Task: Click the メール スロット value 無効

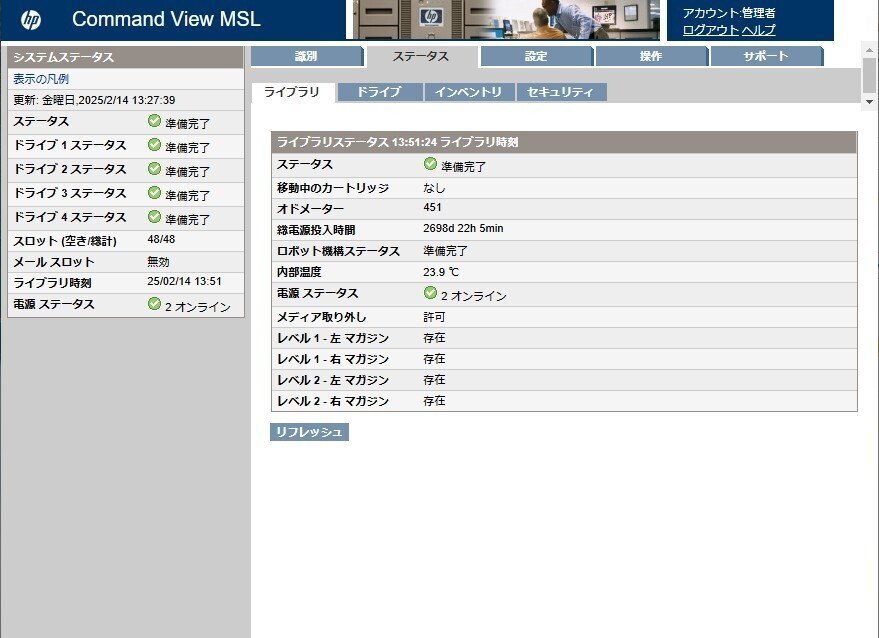Action: (158, 262)
